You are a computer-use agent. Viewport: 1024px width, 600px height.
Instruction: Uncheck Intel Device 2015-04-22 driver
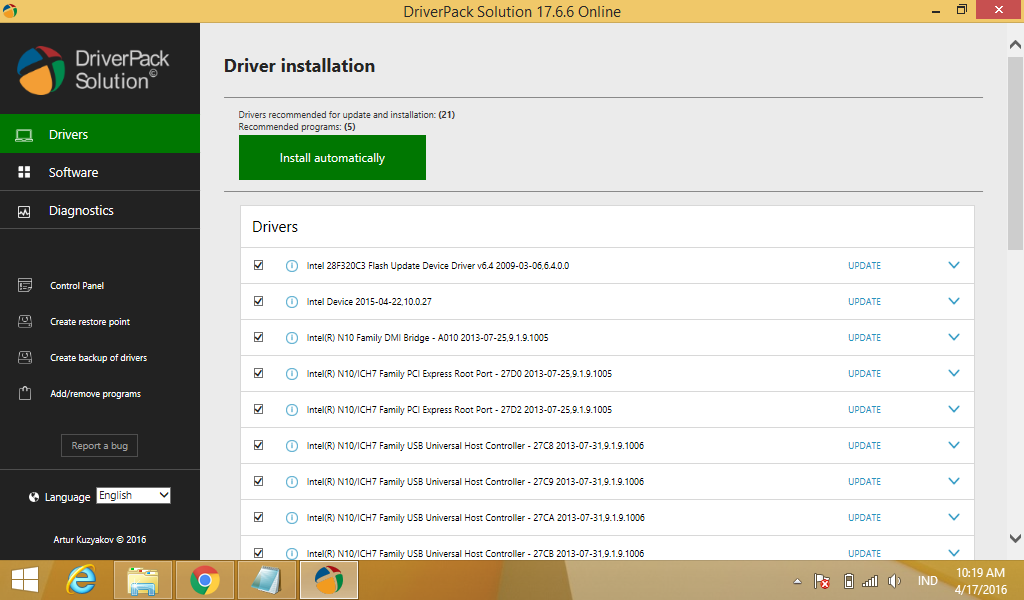tap(259, 301)
